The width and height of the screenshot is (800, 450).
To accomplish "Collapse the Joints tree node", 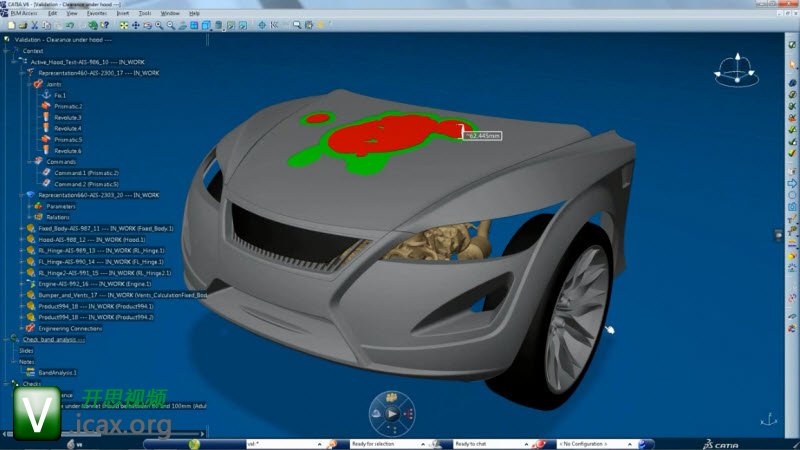I will [30, 84].
